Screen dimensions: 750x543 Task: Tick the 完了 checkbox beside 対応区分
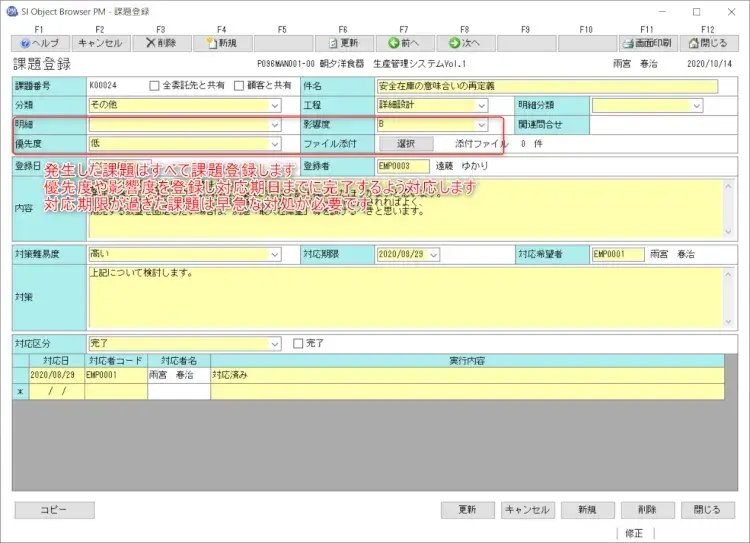(x=297, y=343)
